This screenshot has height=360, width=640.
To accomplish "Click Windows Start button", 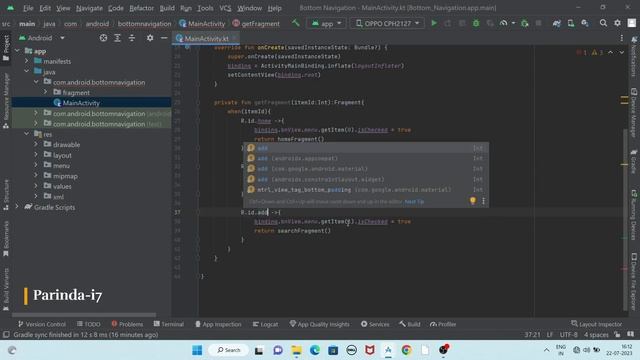I will (x=197, y=350).
